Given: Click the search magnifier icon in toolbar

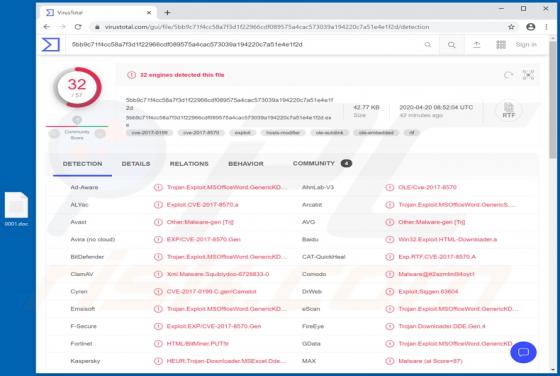Looking at the screenshot, I should point(452,45).
